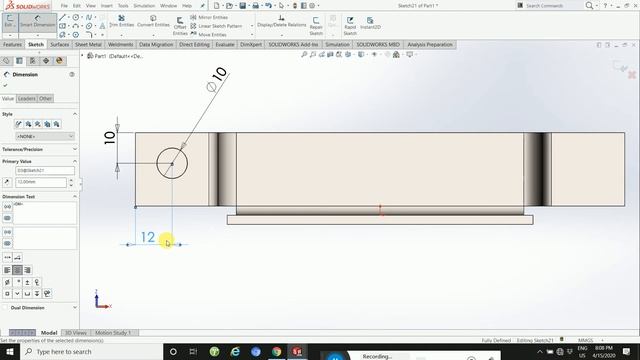
Task: Click the Reverse direction button beside primary value
Action: point(7,182)
